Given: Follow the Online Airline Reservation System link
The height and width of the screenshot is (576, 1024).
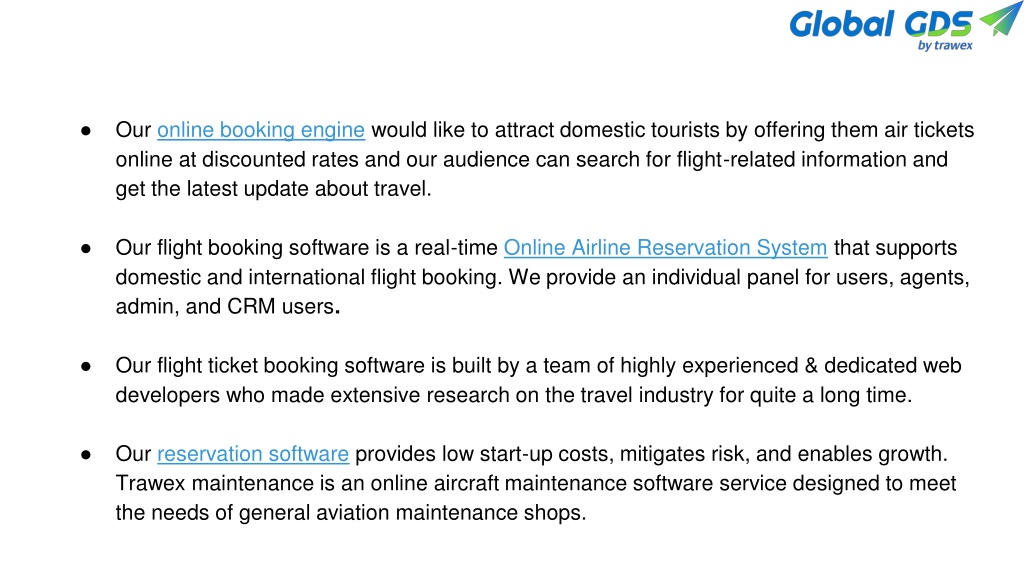Looking at the screenshot, I should click(665, 248).
